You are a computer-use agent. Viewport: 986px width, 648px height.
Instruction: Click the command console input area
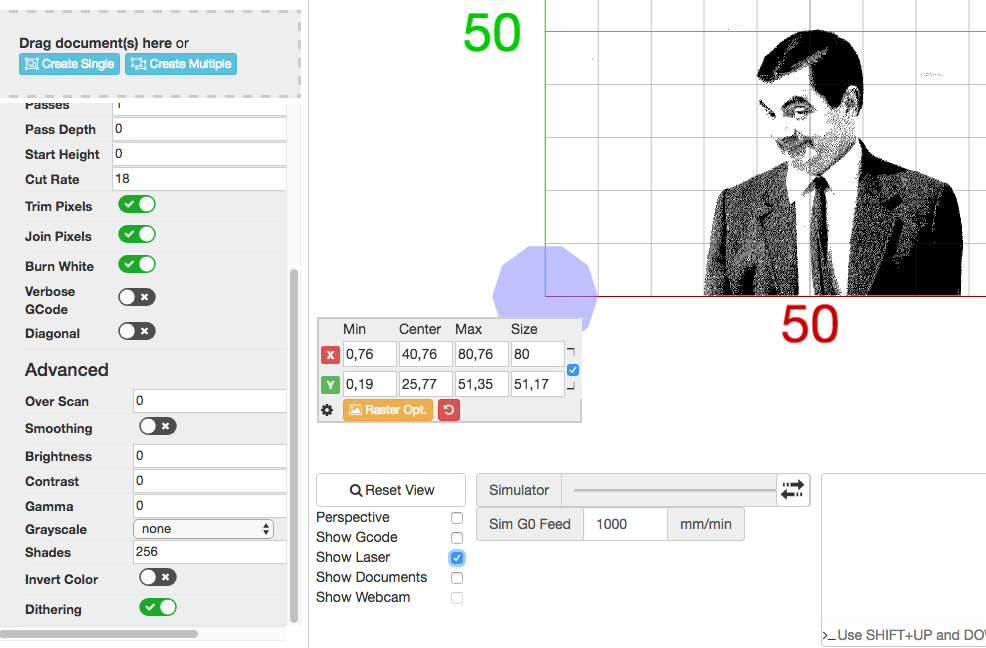pyautogui.click(x=904, y=635)
